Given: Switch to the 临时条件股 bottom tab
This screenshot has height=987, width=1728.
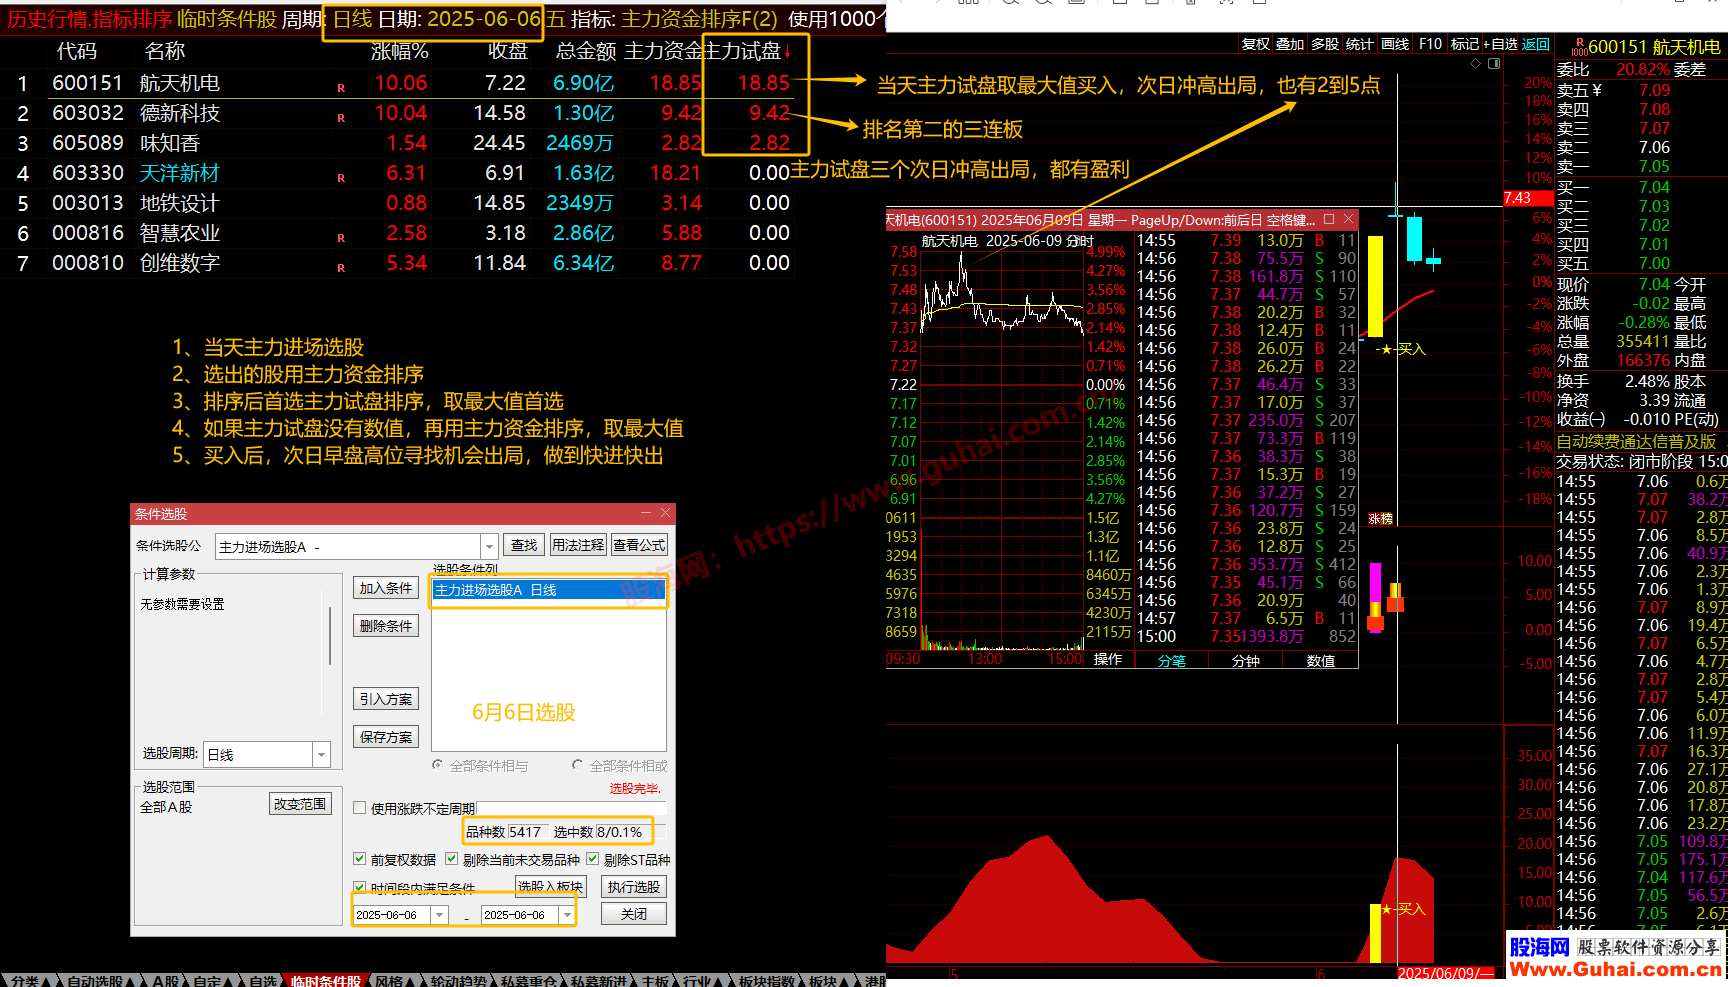Looking at the screenshot, I should 326,980.
